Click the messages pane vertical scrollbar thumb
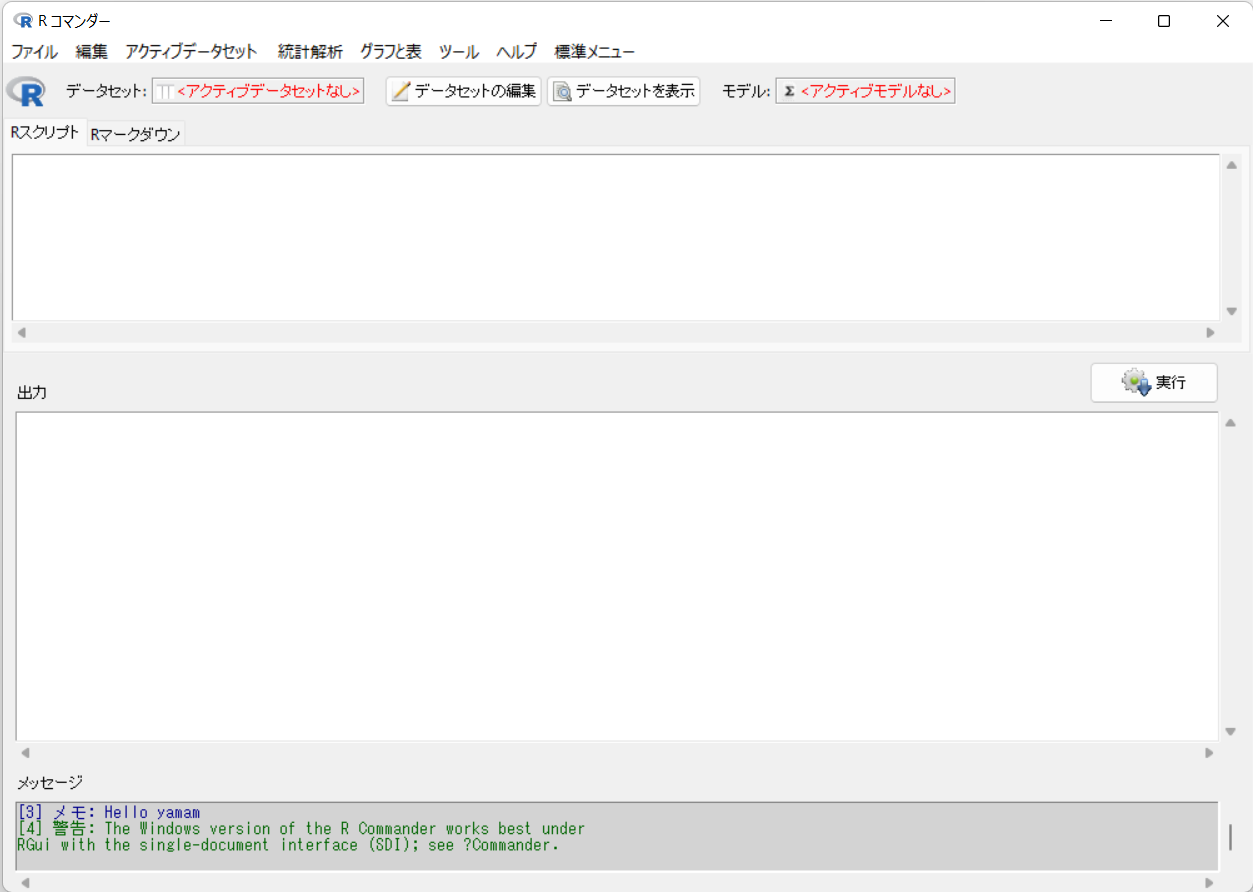Screen dimensions: 1253x892 (x=1231, y=835)
